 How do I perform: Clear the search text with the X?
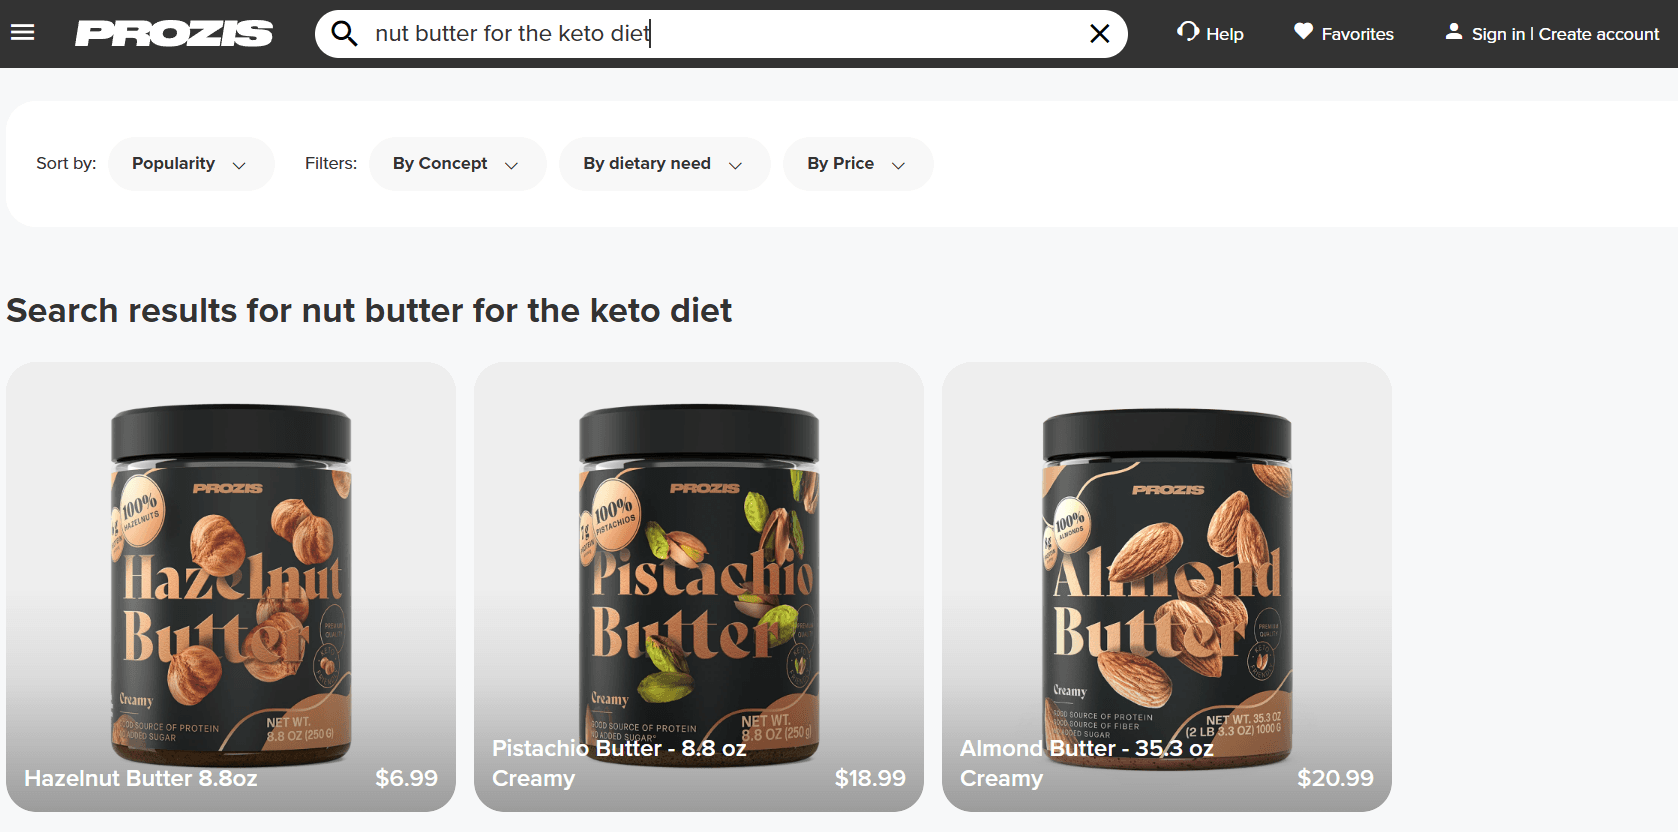[x=1099, y=34]
